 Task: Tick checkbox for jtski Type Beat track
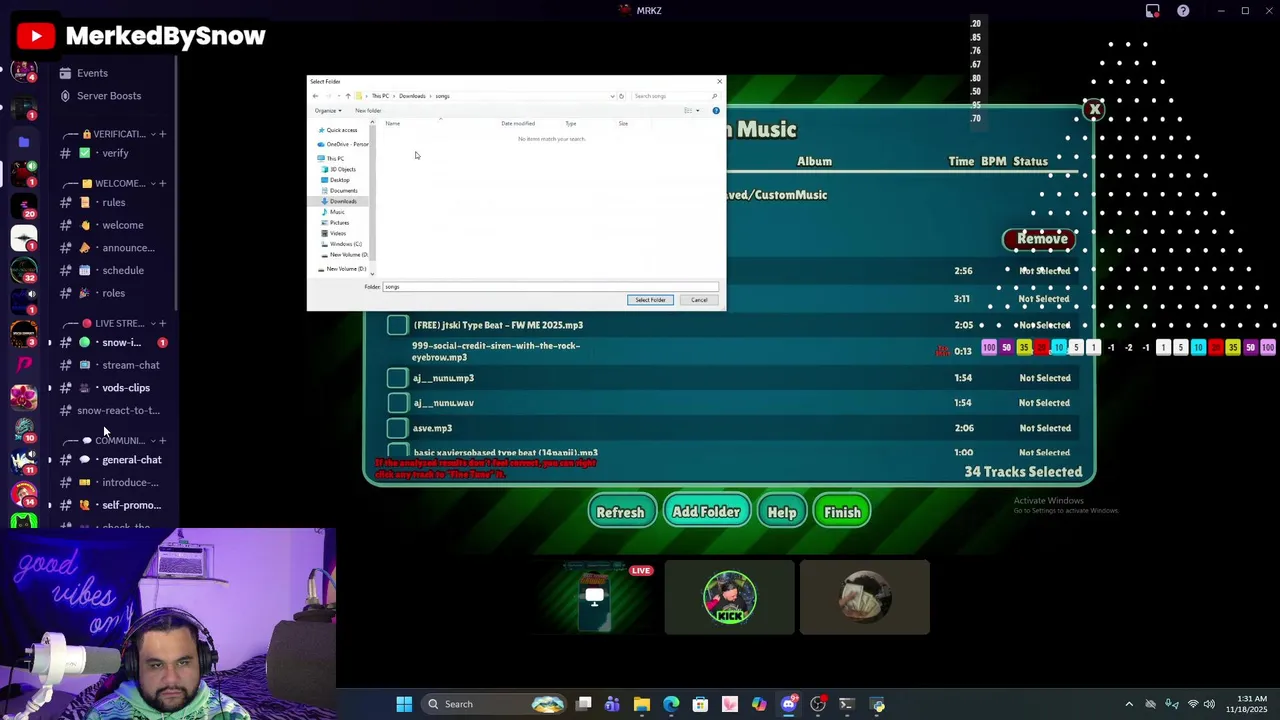click(397, 325)
